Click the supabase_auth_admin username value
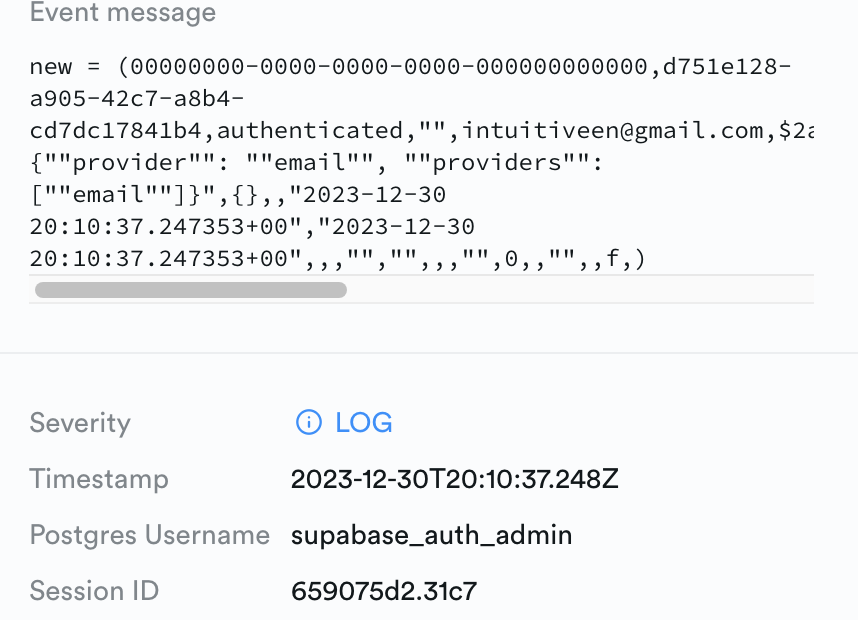The width and height of the screenshot is (858, 620). [431, 535]
